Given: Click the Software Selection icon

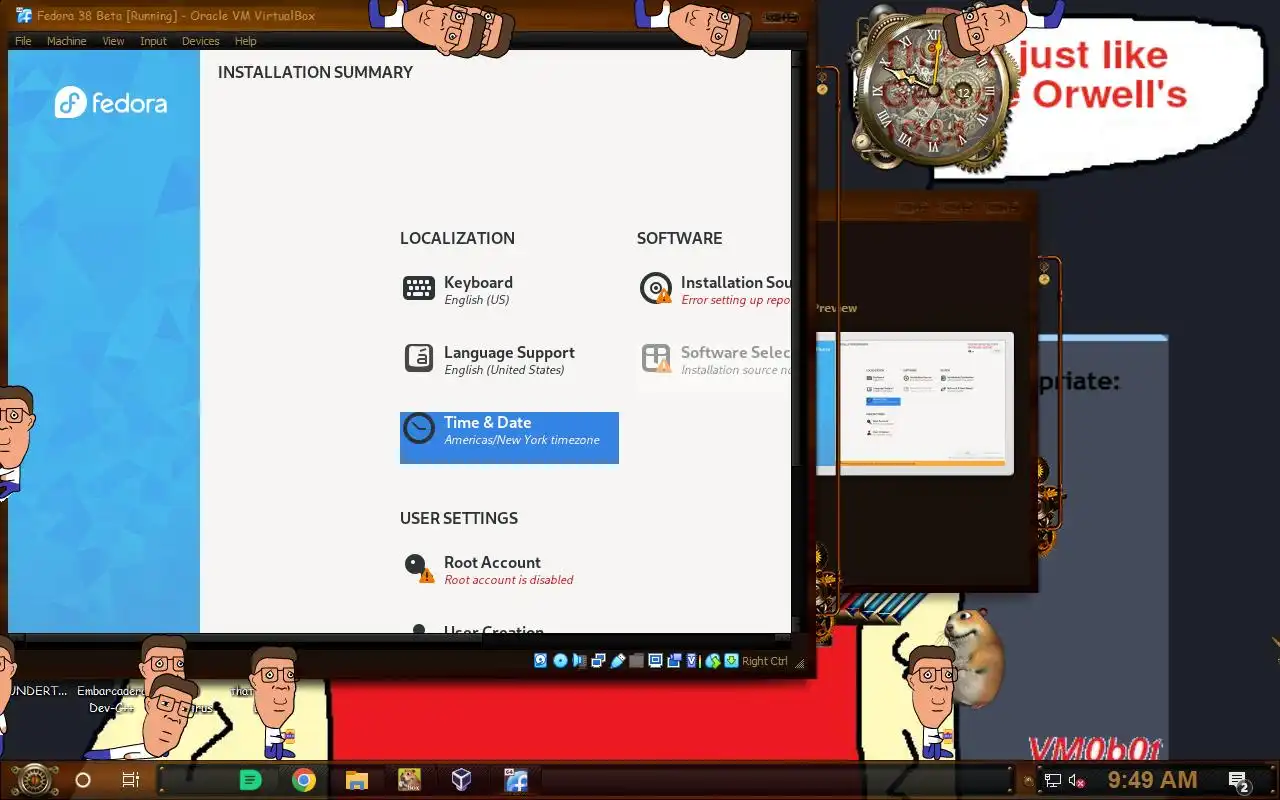Looking at the screenshot, I should [656, 358].
